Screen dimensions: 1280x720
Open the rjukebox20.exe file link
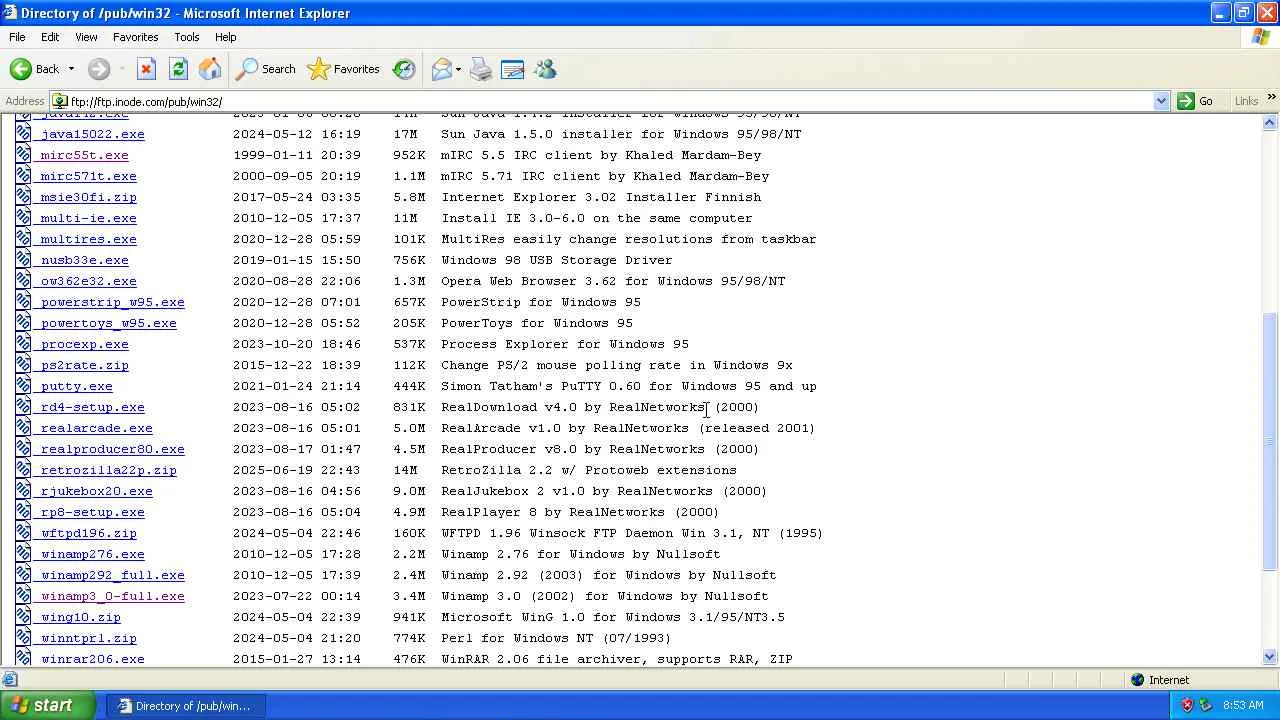click(x=96, y=491)
